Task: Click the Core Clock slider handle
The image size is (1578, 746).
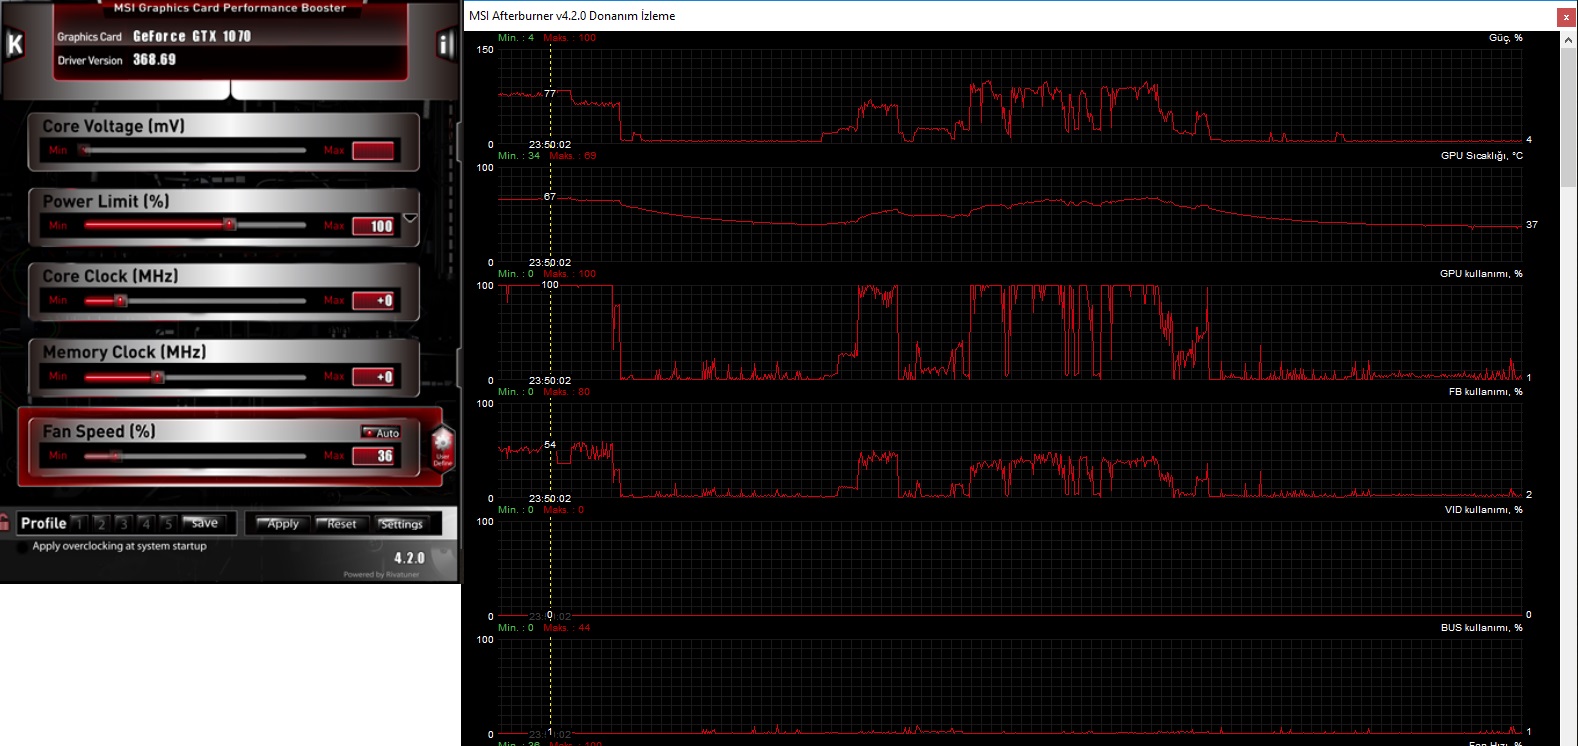Action: tap(121, 300)
